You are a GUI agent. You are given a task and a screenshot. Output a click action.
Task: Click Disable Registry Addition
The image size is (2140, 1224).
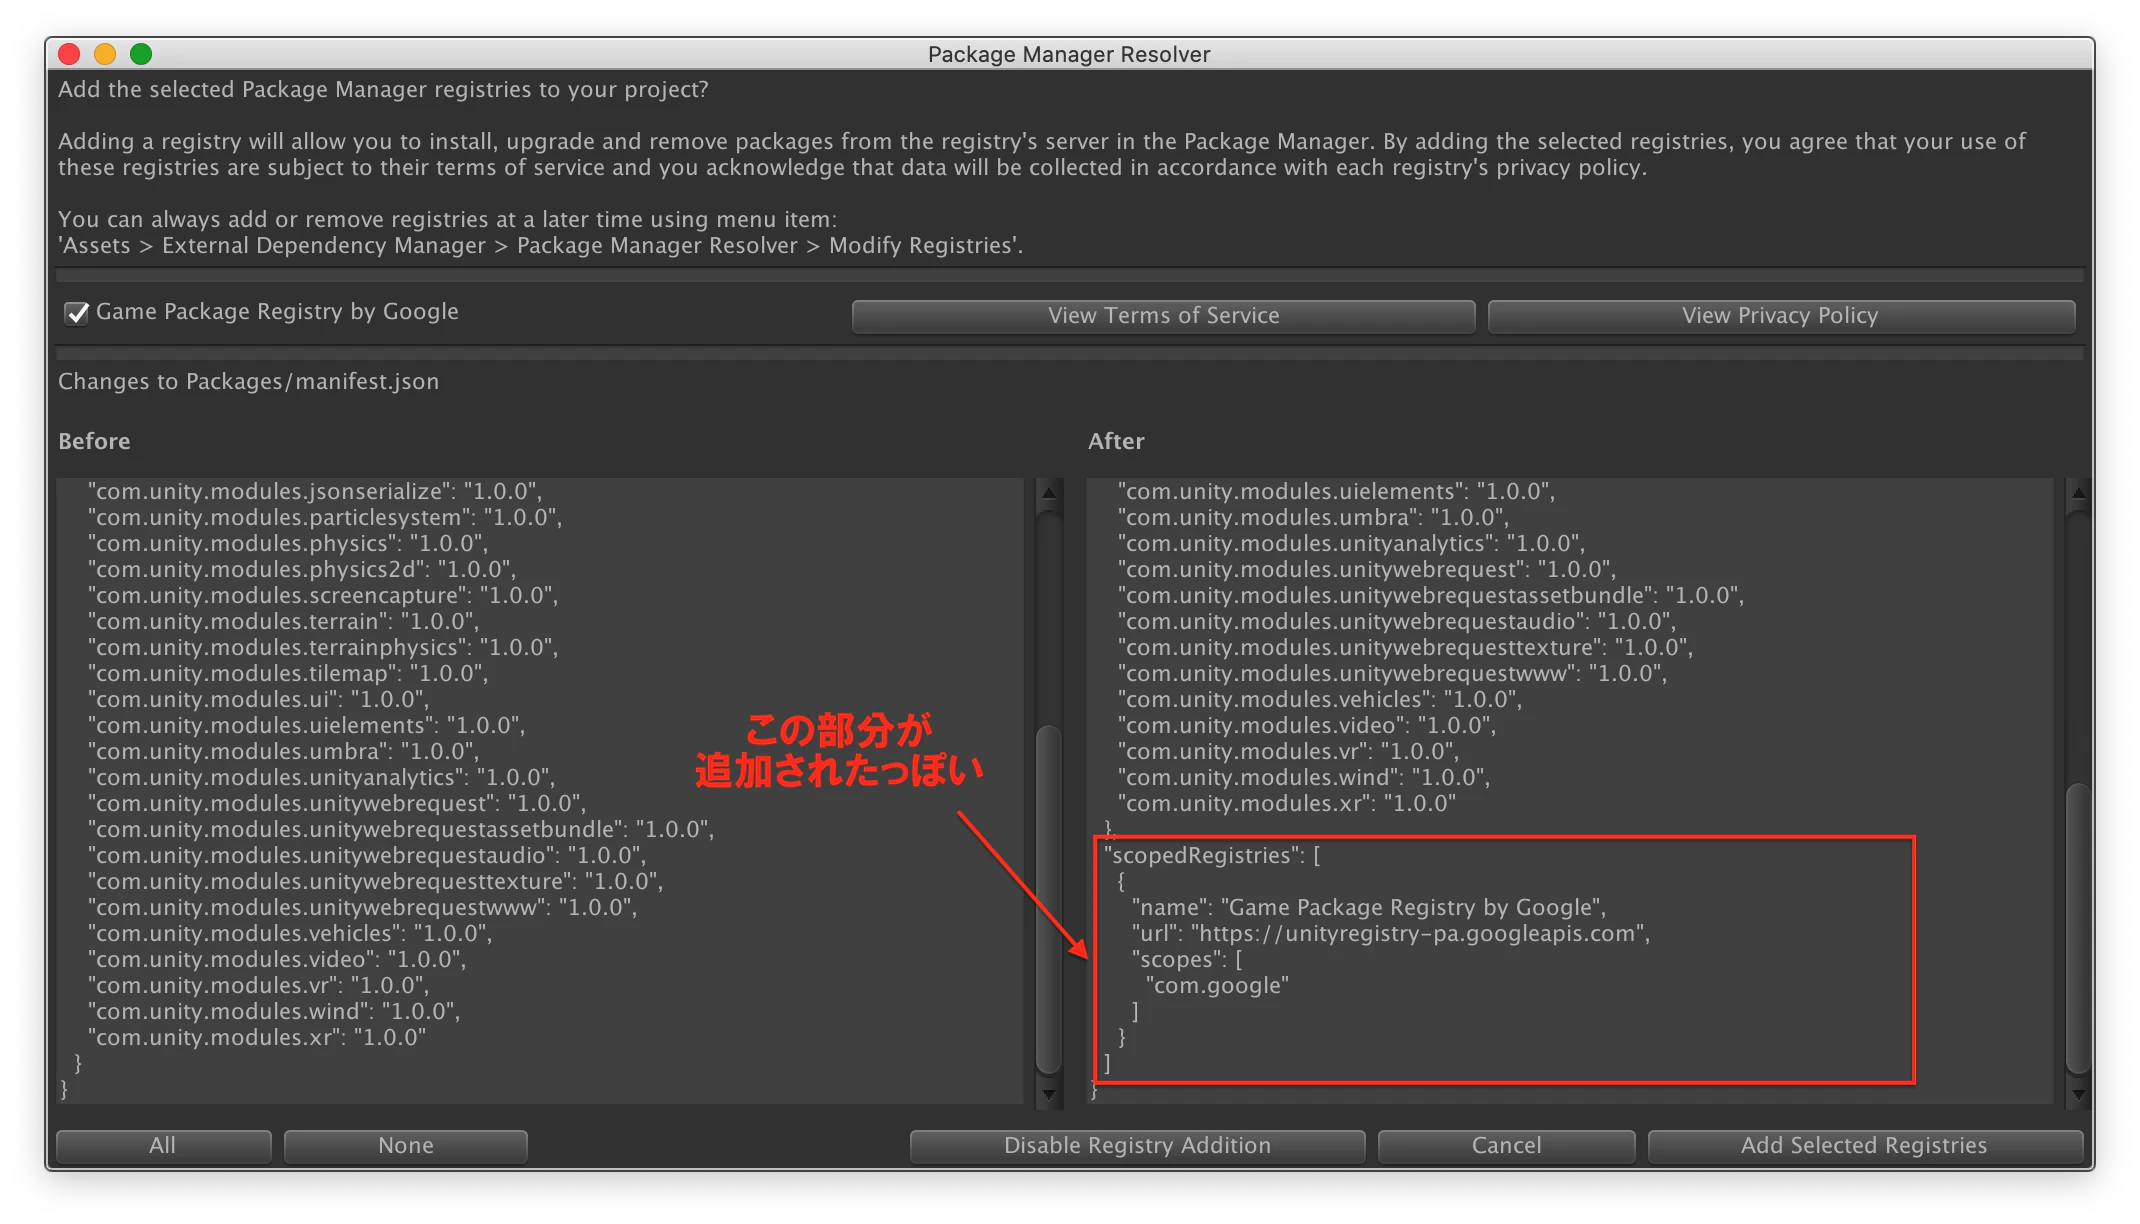click(x=1137, y=1146)
